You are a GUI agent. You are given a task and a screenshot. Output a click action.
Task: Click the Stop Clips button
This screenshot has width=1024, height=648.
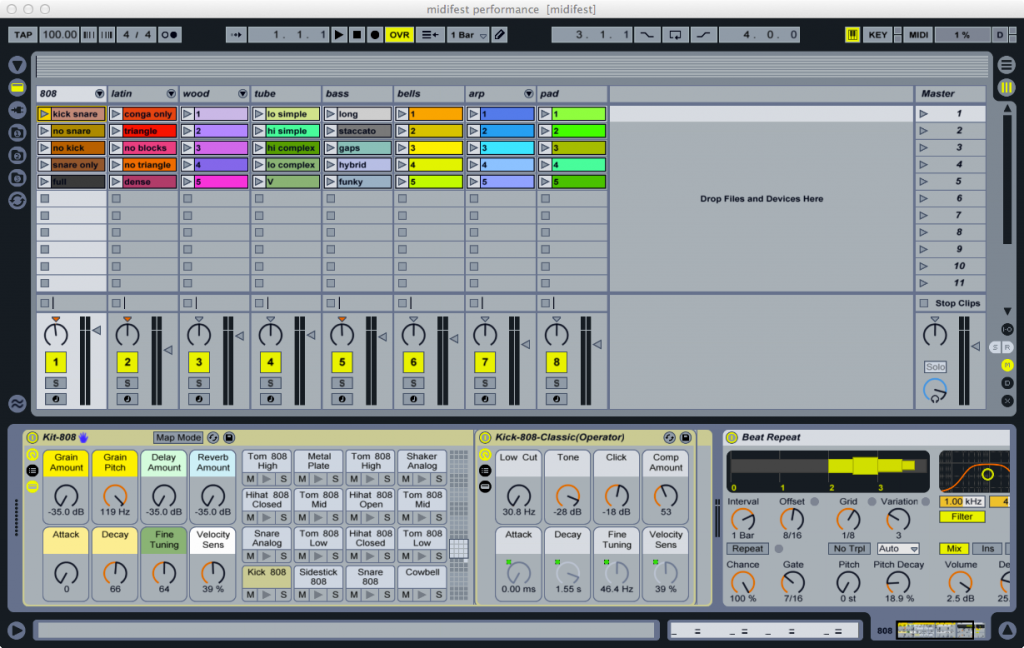[950, 303]
